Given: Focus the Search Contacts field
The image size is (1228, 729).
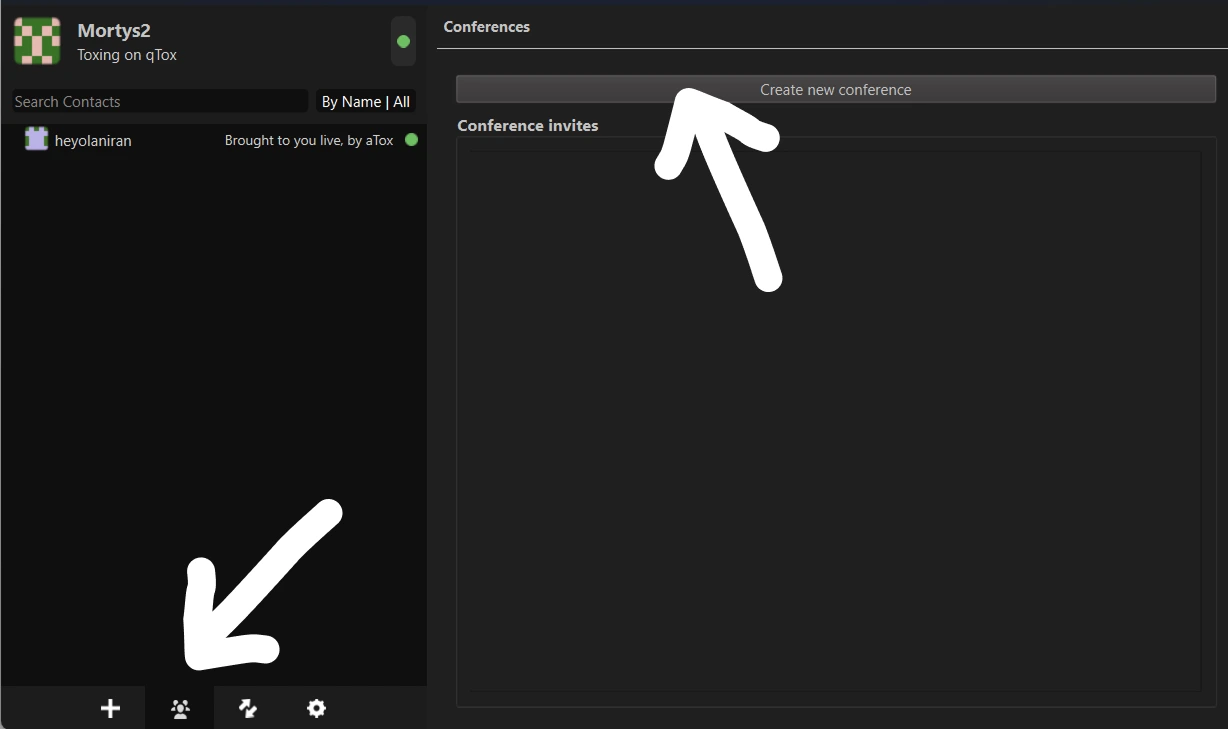Looking at the screenshot, I should (158, 101).
